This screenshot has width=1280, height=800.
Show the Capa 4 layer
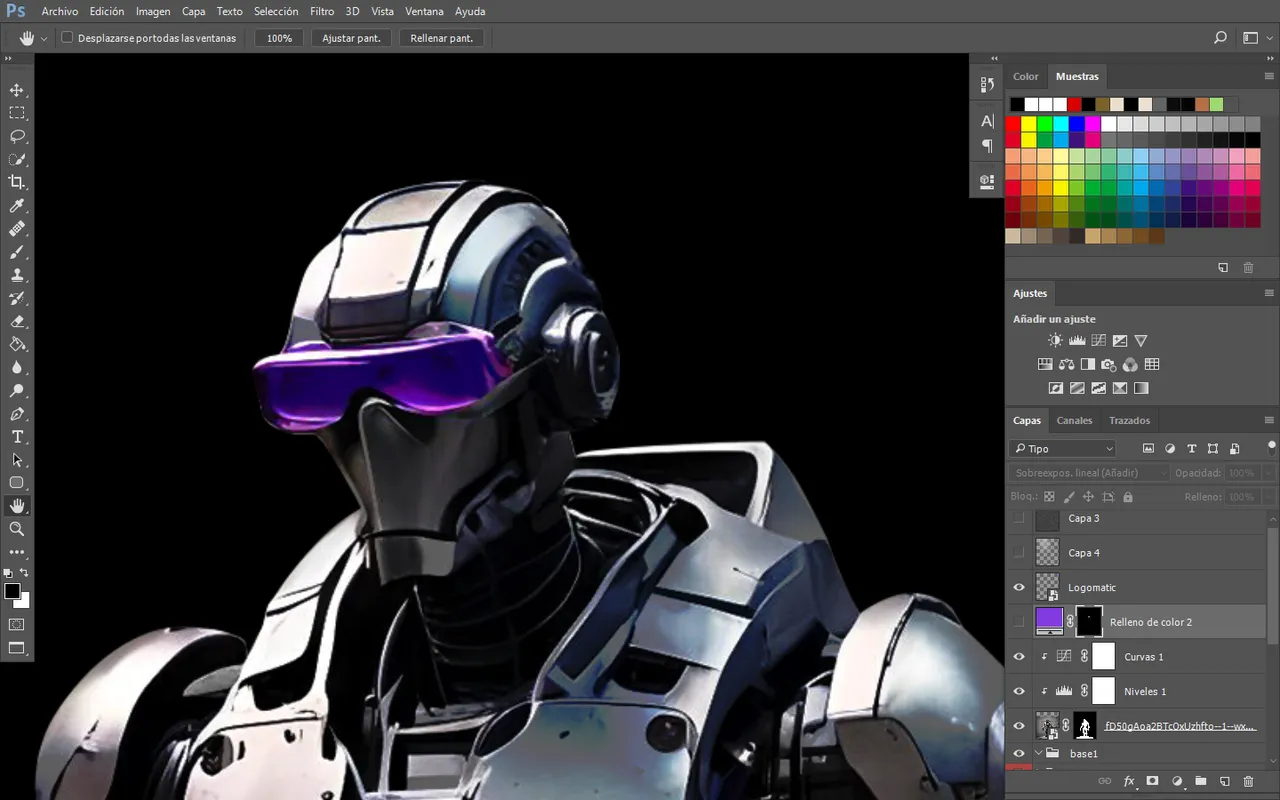(1019, 553)
